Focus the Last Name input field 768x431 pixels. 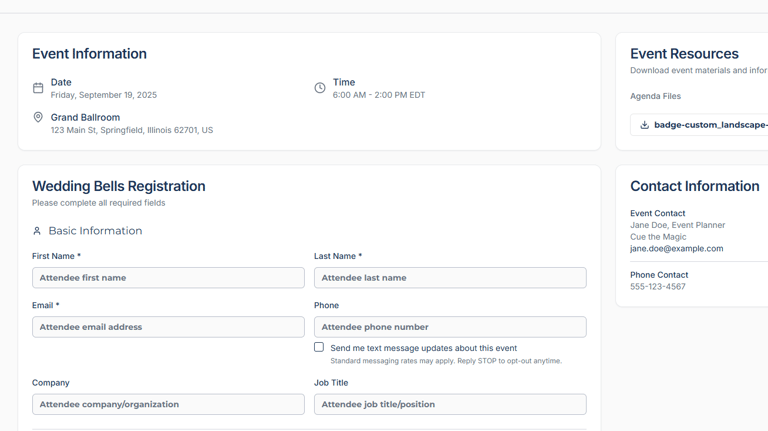[x=450, y=278]
